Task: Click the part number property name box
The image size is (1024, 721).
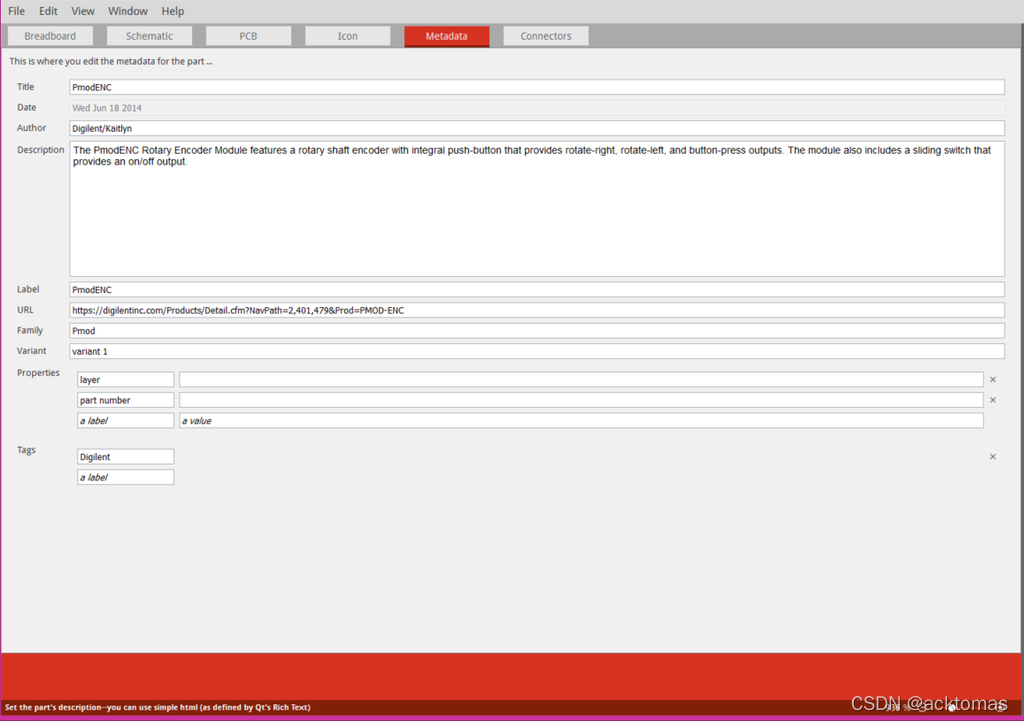Action: (125, 400)
